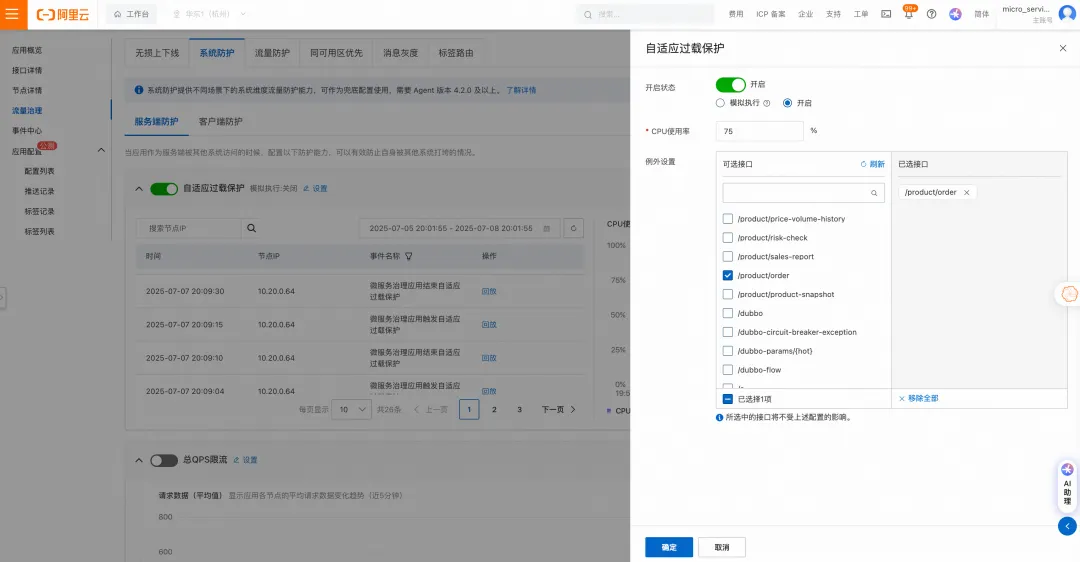Open the page size 10 dropdown
The height and width of the screenshot is (562, 1080).
tap(351, 410)
